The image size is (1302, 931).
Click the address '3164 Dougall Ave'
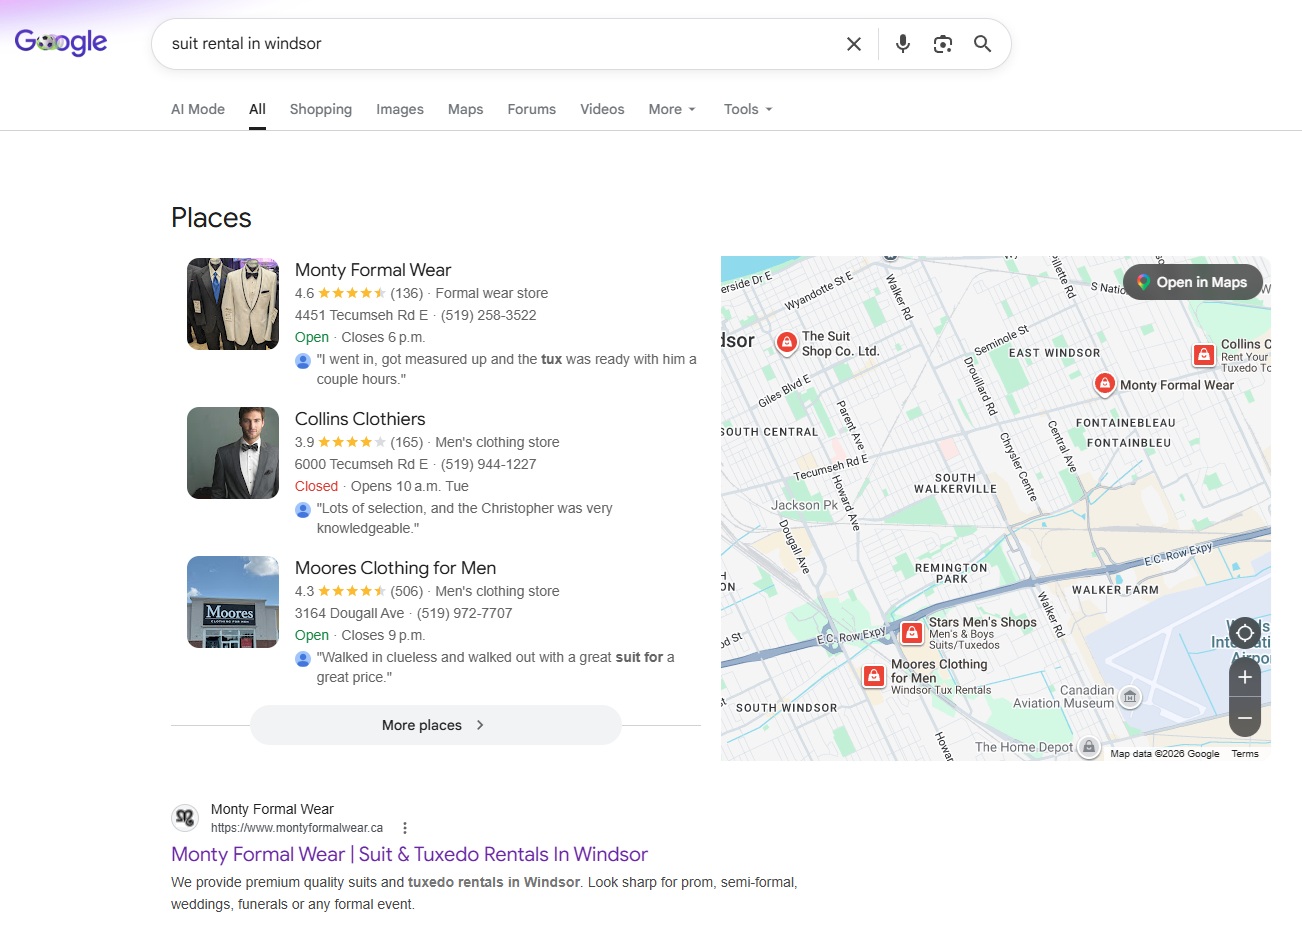349,613
